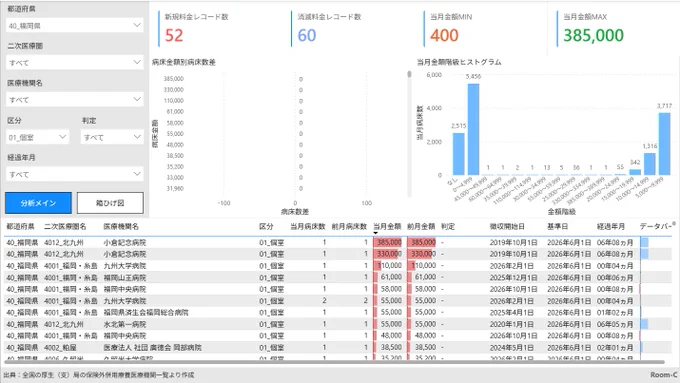Click the データバー column header
The width and height of the screenshot is (680, 383).
point(655,226)
